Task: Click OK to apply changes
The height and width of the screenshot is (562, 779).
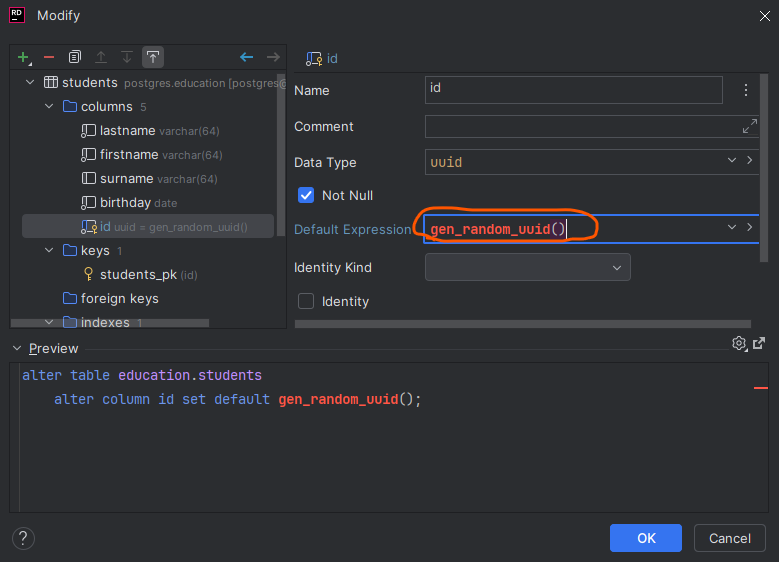Action: click(646, 538)
